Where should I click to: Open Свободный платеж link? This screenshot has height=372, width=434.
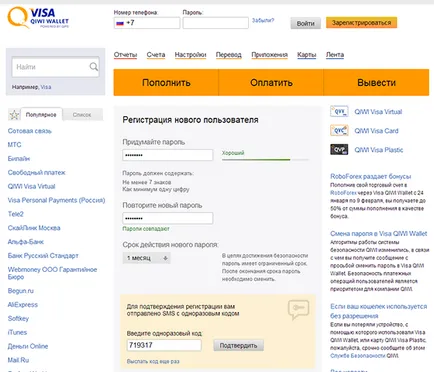click(x=36, y=173)
